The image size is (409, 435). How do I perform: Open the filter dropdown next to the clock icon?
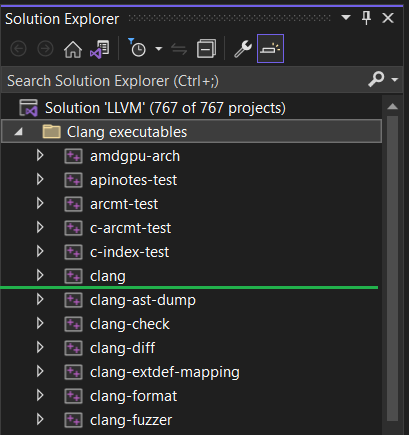click(x=159, y=49)
